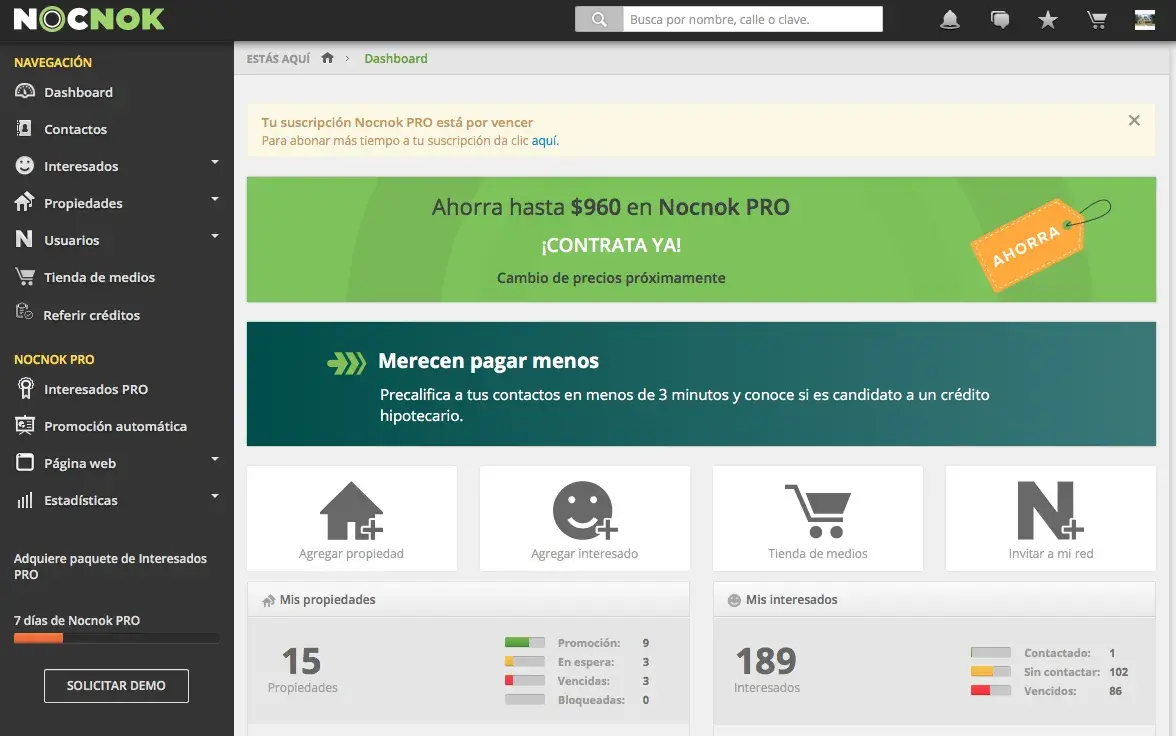1176x736 pixels.
Task: Expand the Propiedades menu arrow
Action: point(214,199)
